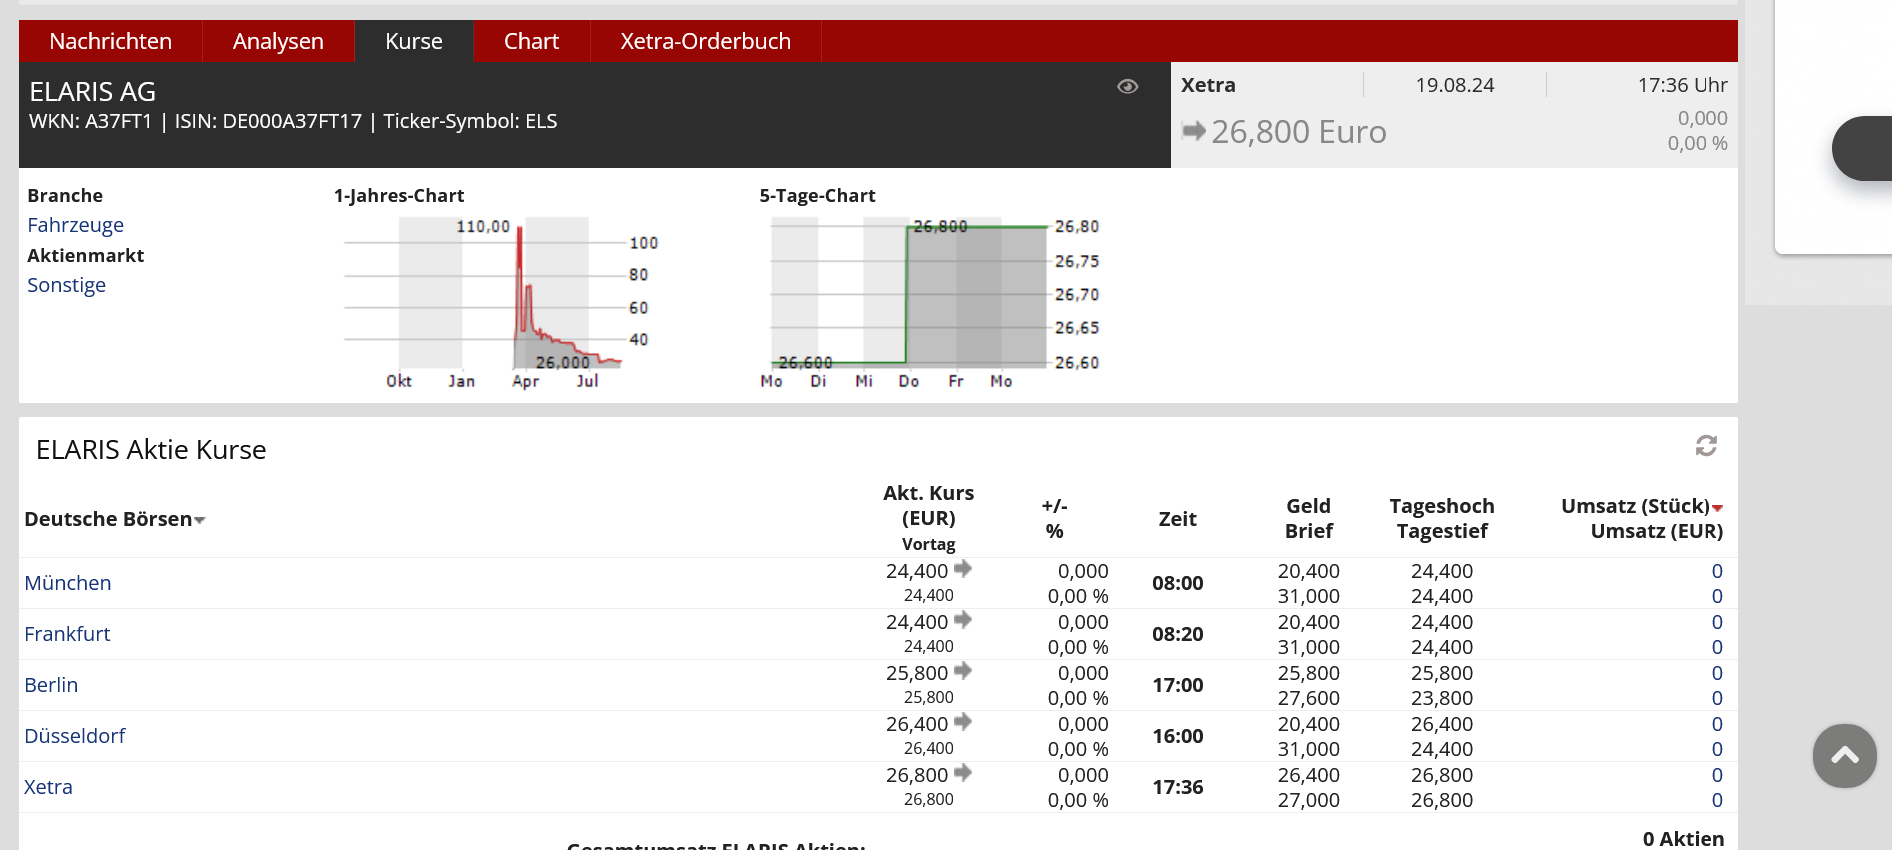This screenshot has height=850, width=1893.
Task: Open the 1-Jahres-Chart thumbnail
Action: (x=495, y=300)
